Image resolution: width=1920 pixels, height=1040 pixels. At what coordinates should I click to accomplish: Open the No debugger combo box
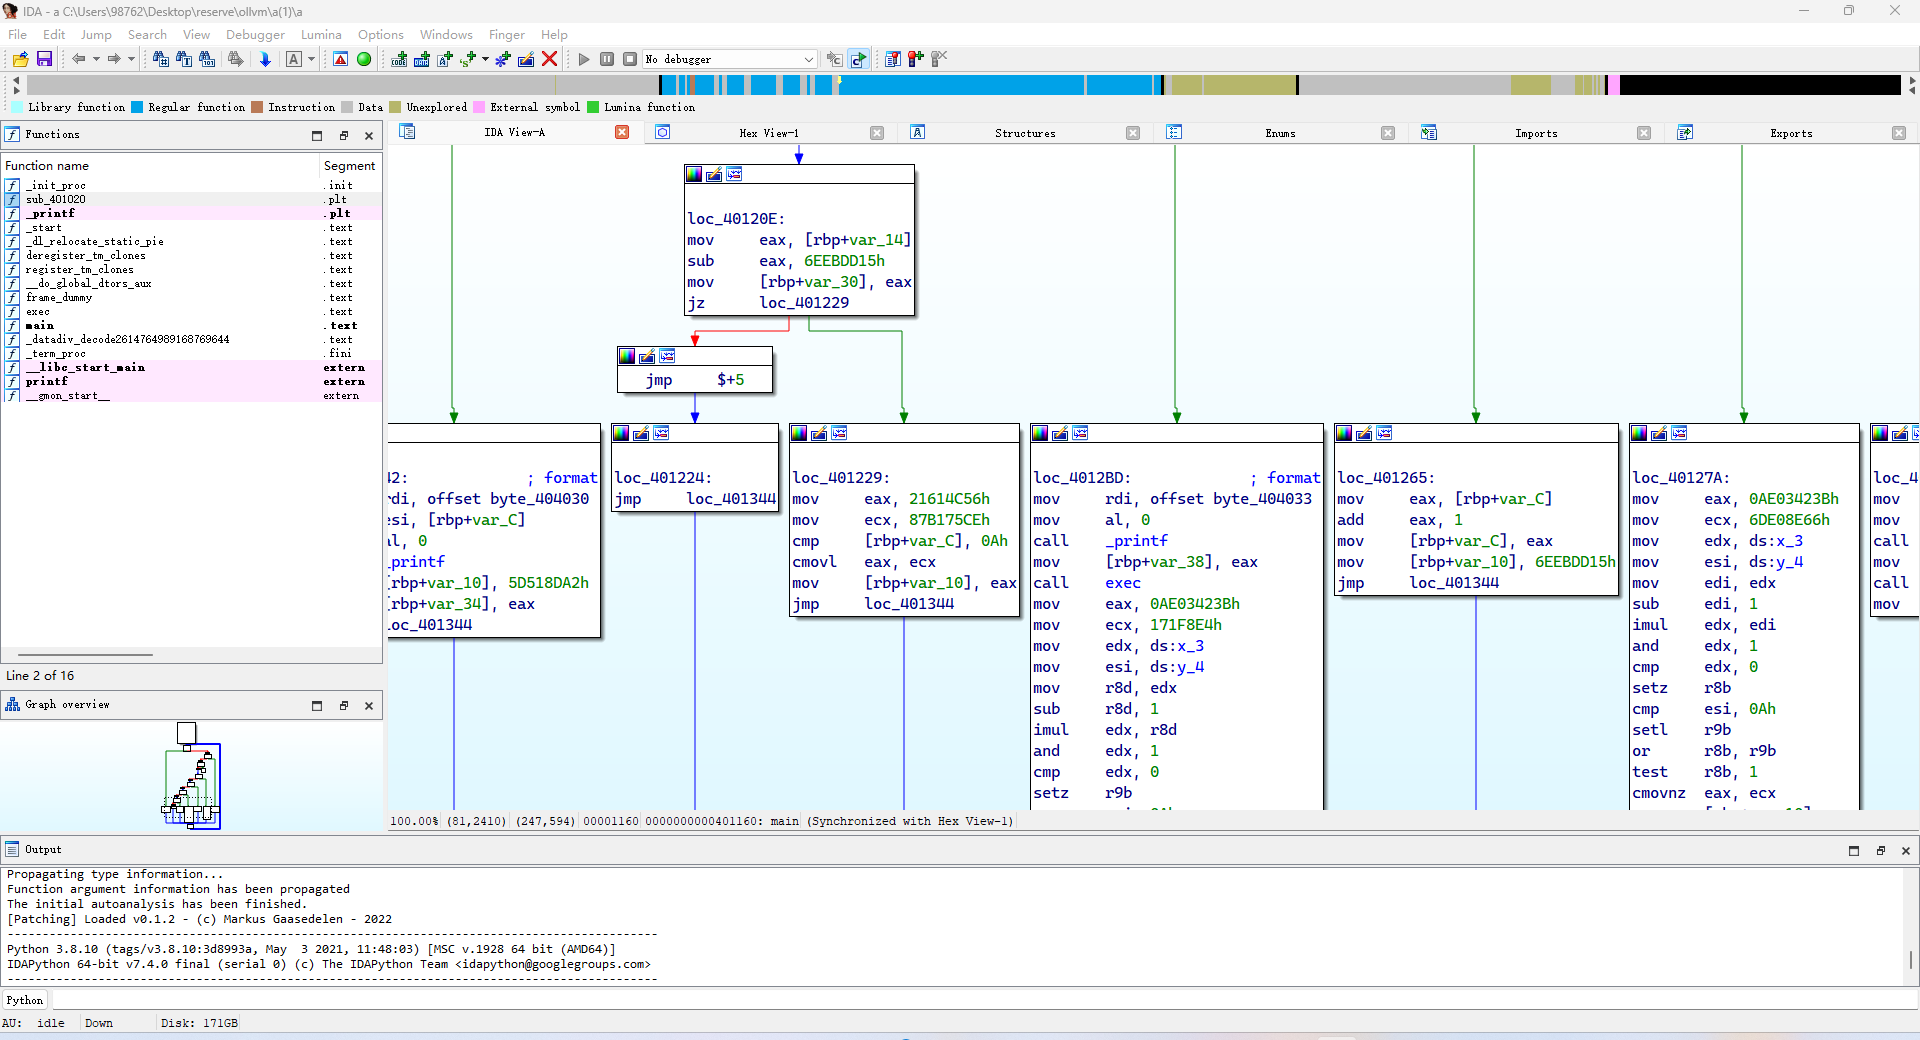[729, 59]
